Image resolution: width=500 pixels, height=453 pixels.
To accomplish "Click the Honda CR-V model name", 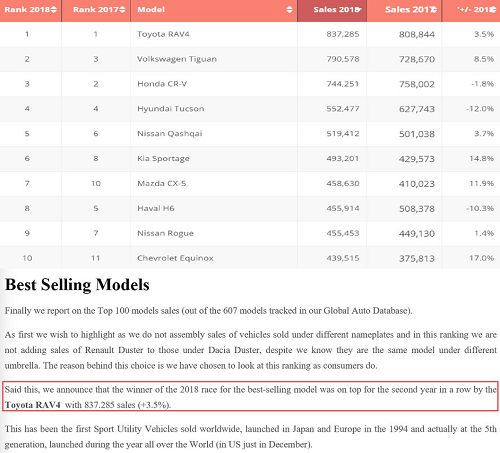I will 162,84.
